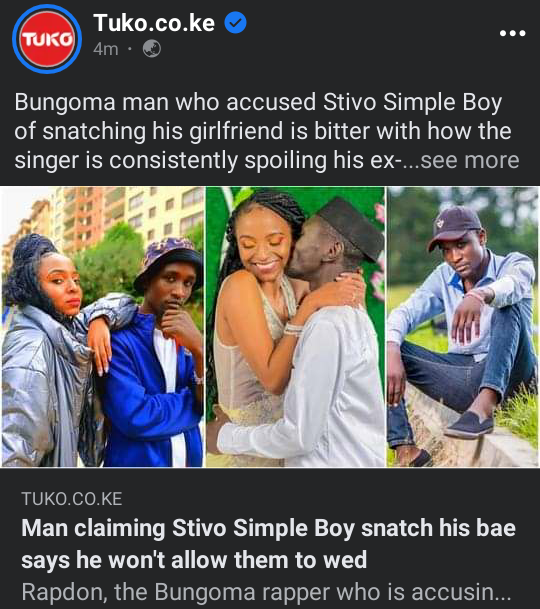Click headline line 'says he won't allow them to wed'
The height and width of the screenshot is (609, 540).
click(x=194, y=560)
